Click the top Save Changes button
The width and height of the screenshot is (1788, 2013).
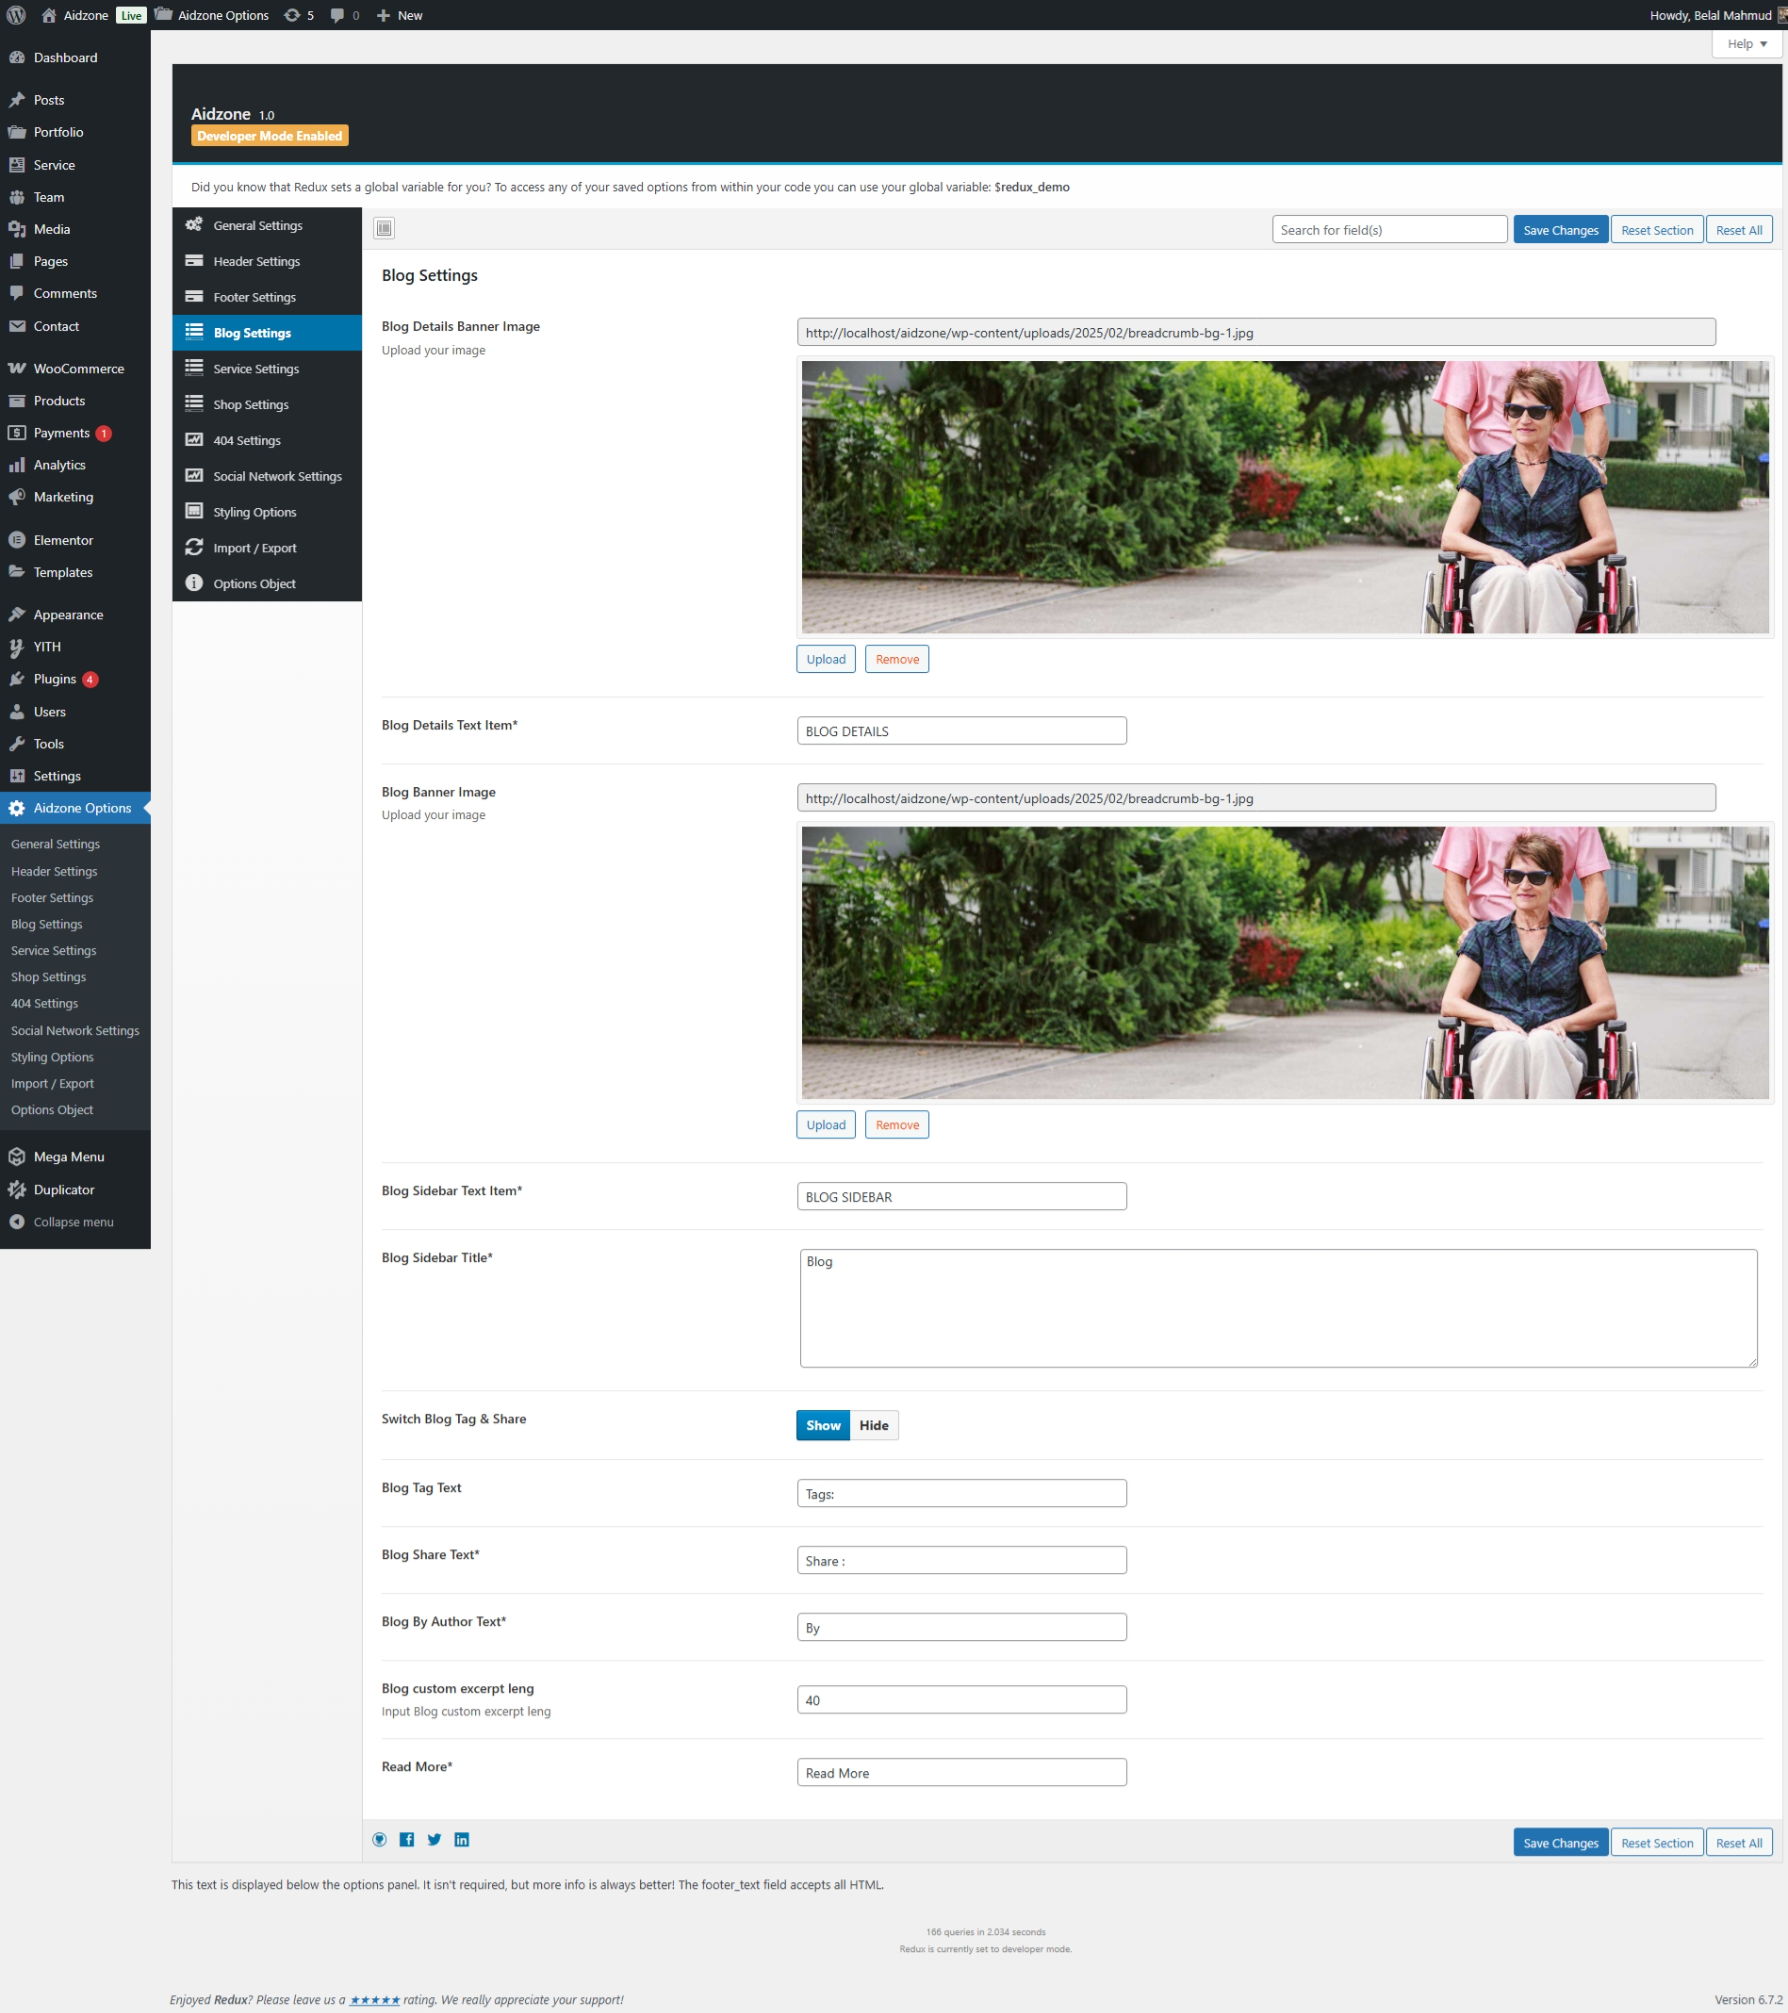pos(1560,230)
